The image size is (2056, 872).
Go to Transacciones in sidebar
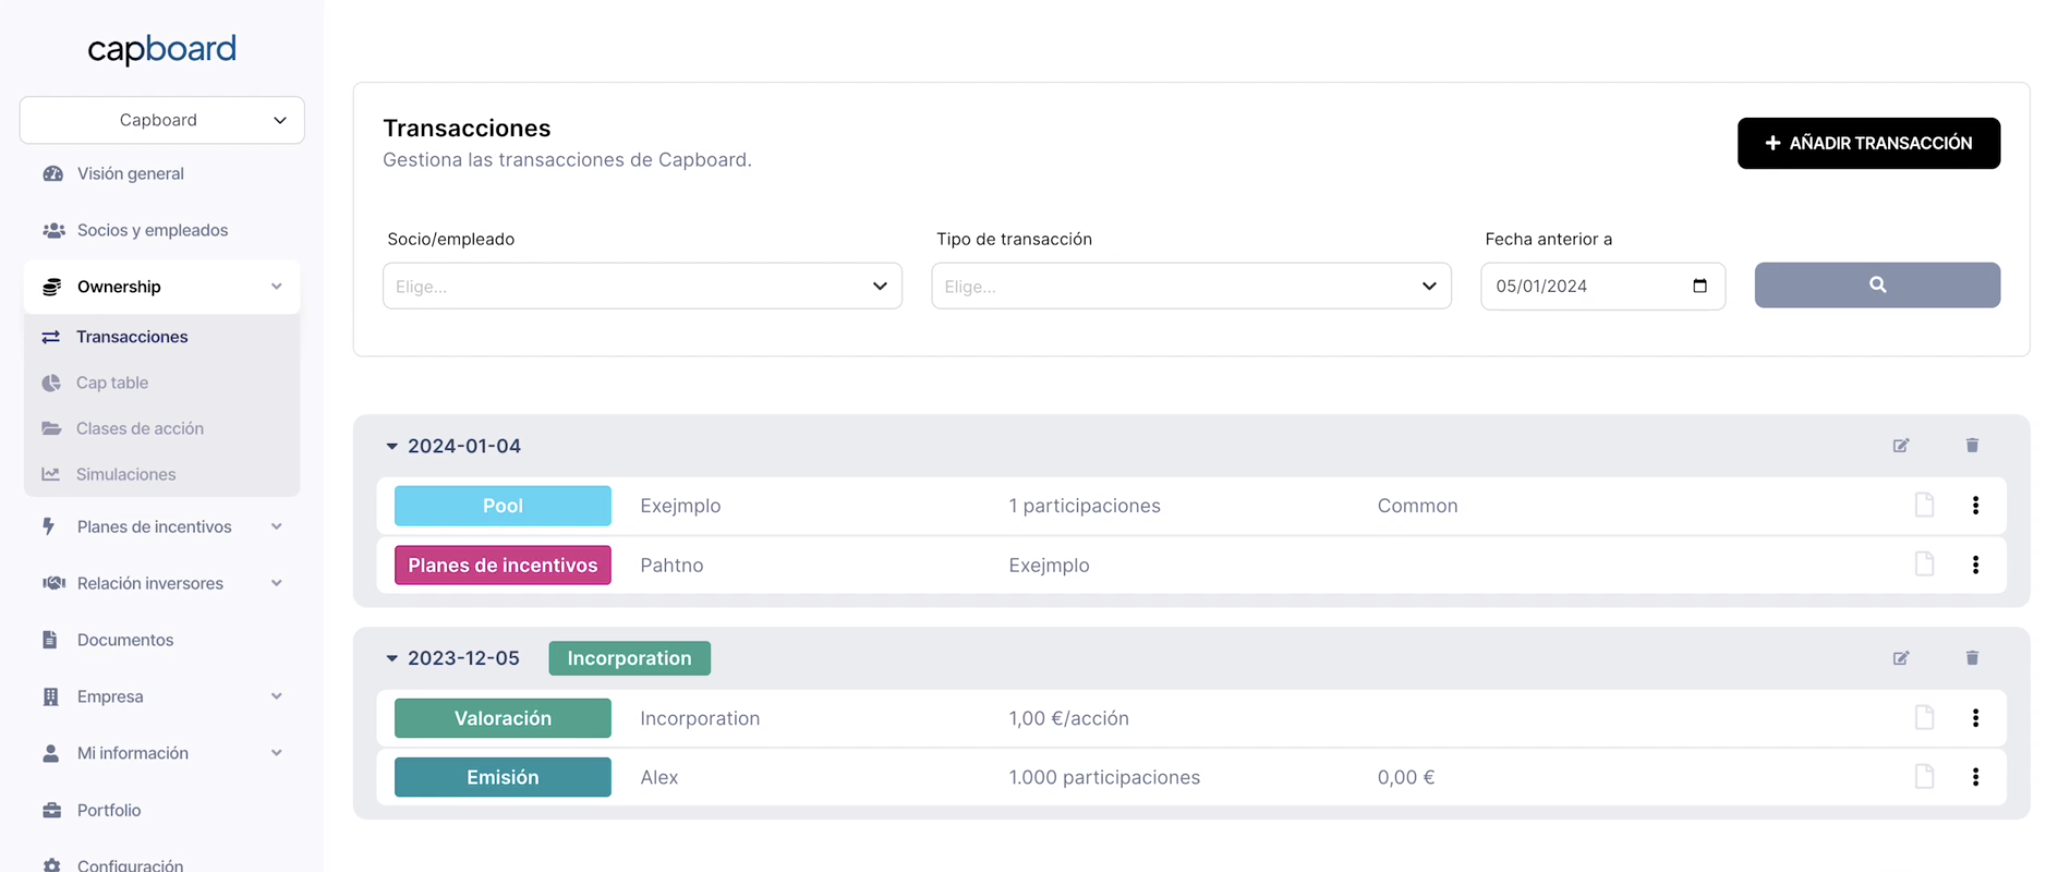coord(132,337)
